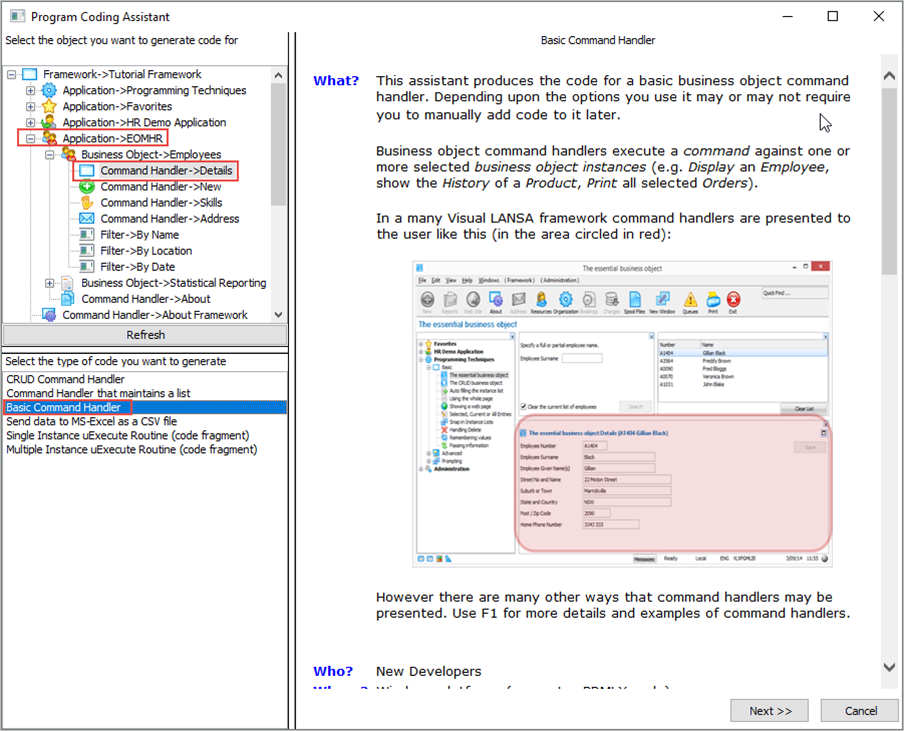Image resolution: width=904 pixels, height=731 pixels.
Task: Click the embedded framework screenshot image
Action: pos(623,414)
